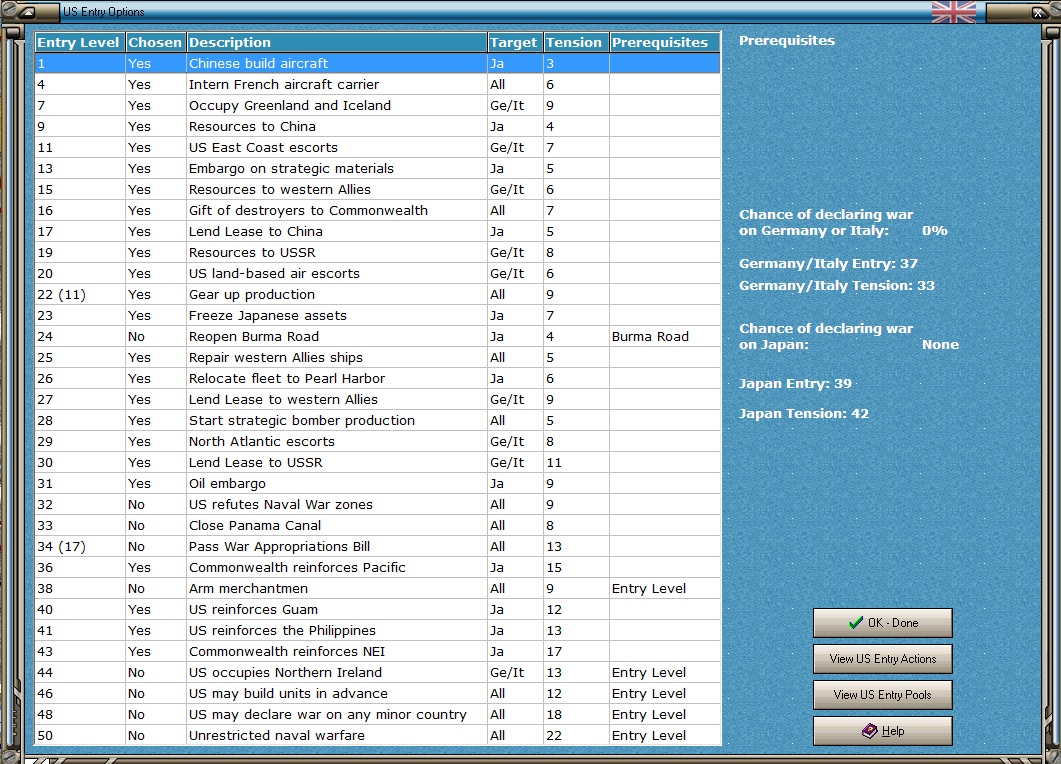Select 'Gift of destroyers to Commonwealth' row
This screenshot has height=764, width=1061.
378,210
